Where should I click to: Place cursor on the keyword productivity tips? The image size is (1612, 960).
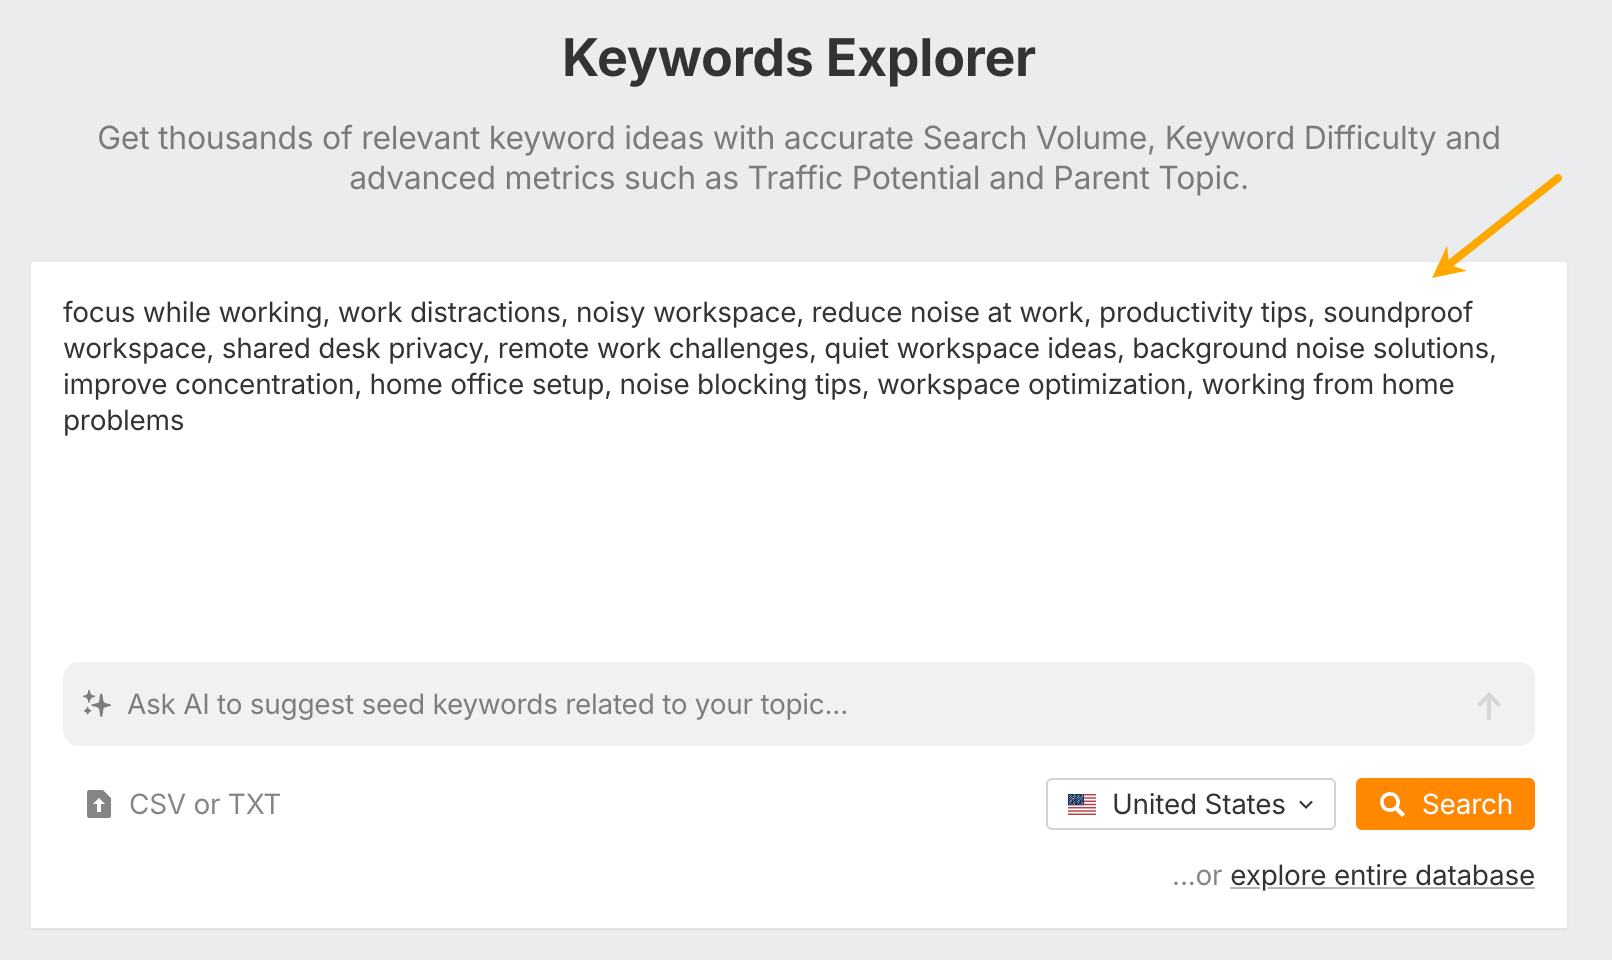click(1202, 312)
